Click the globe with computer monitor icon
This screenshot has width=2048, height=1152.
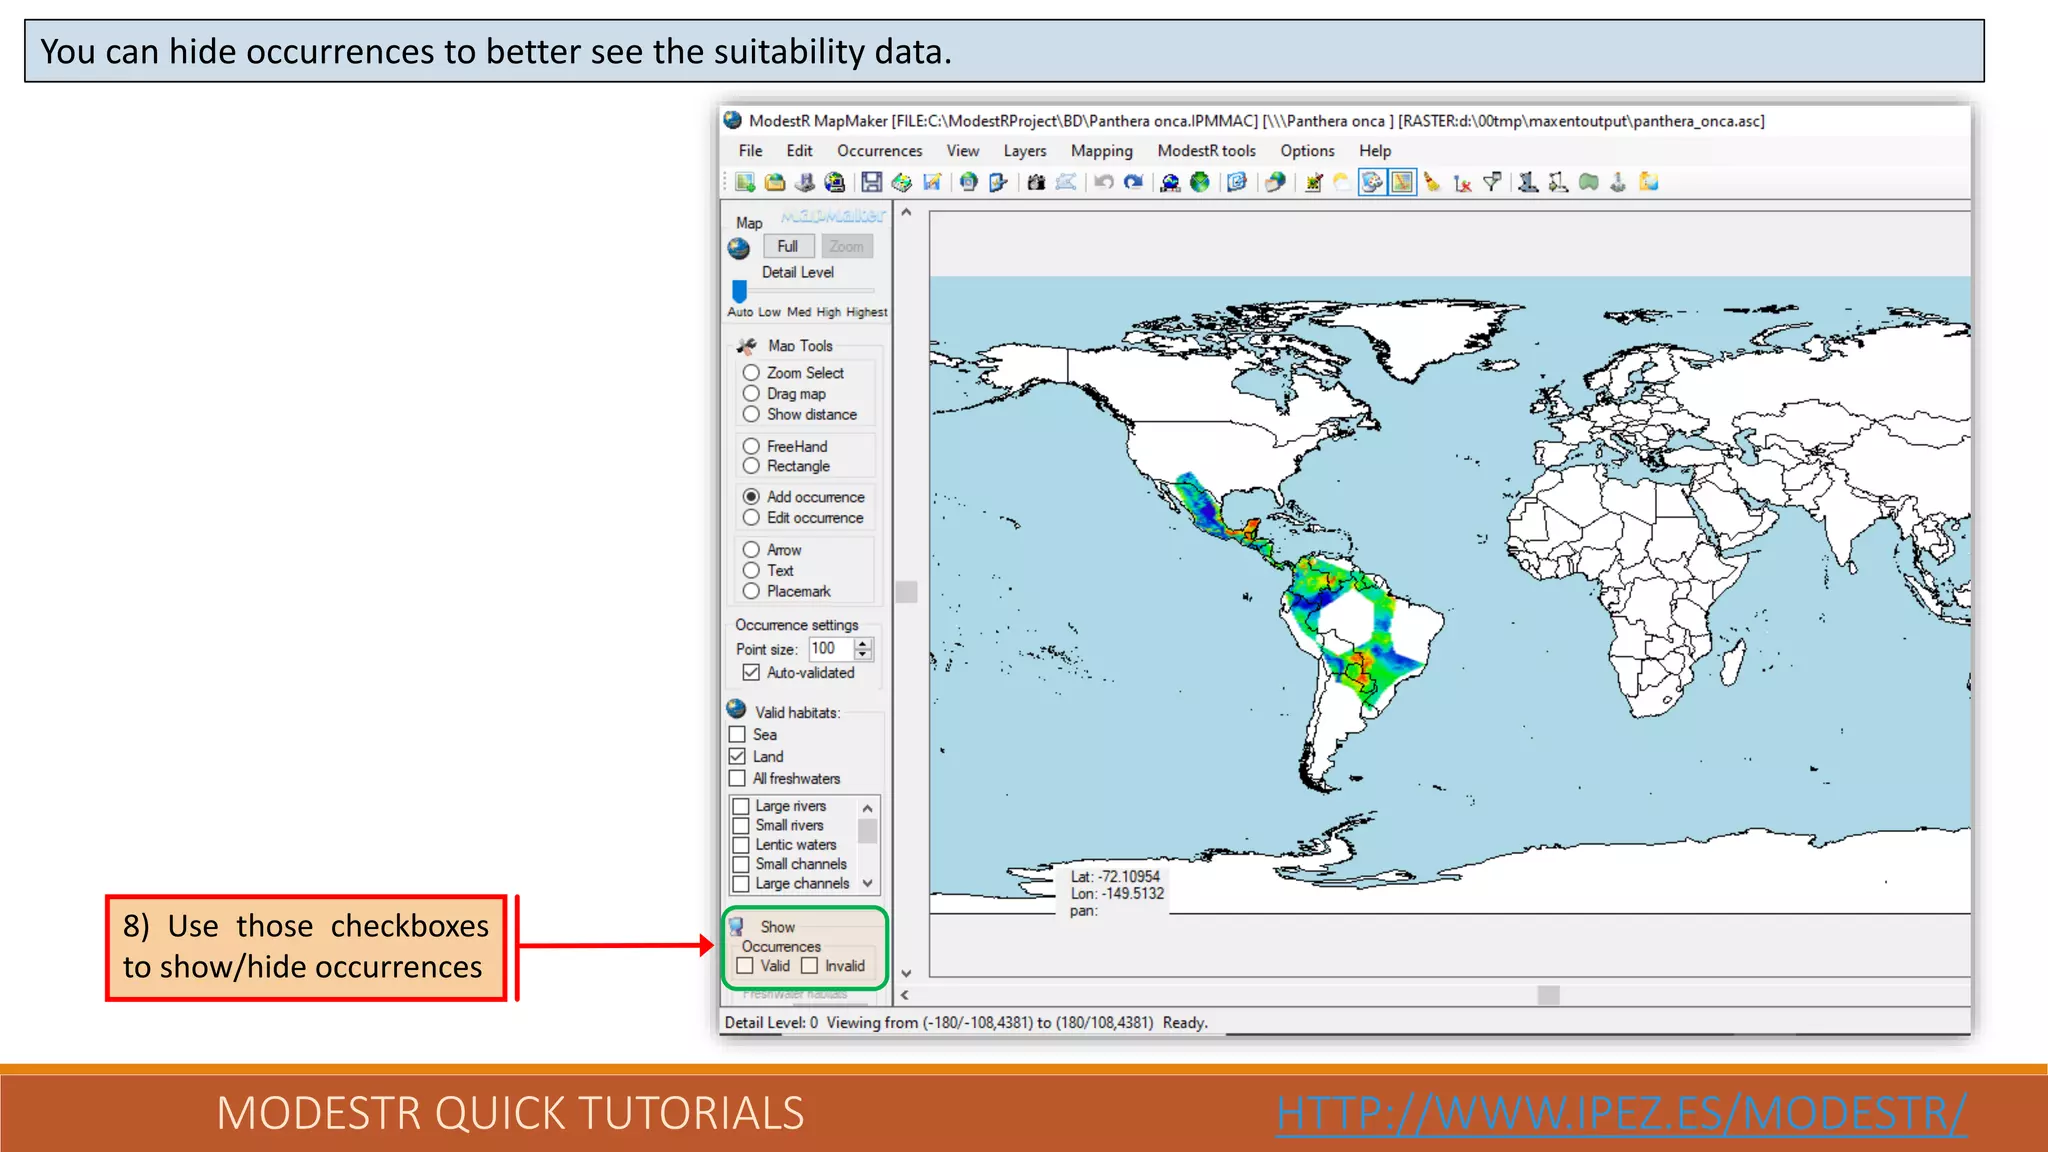pos(834,182)
